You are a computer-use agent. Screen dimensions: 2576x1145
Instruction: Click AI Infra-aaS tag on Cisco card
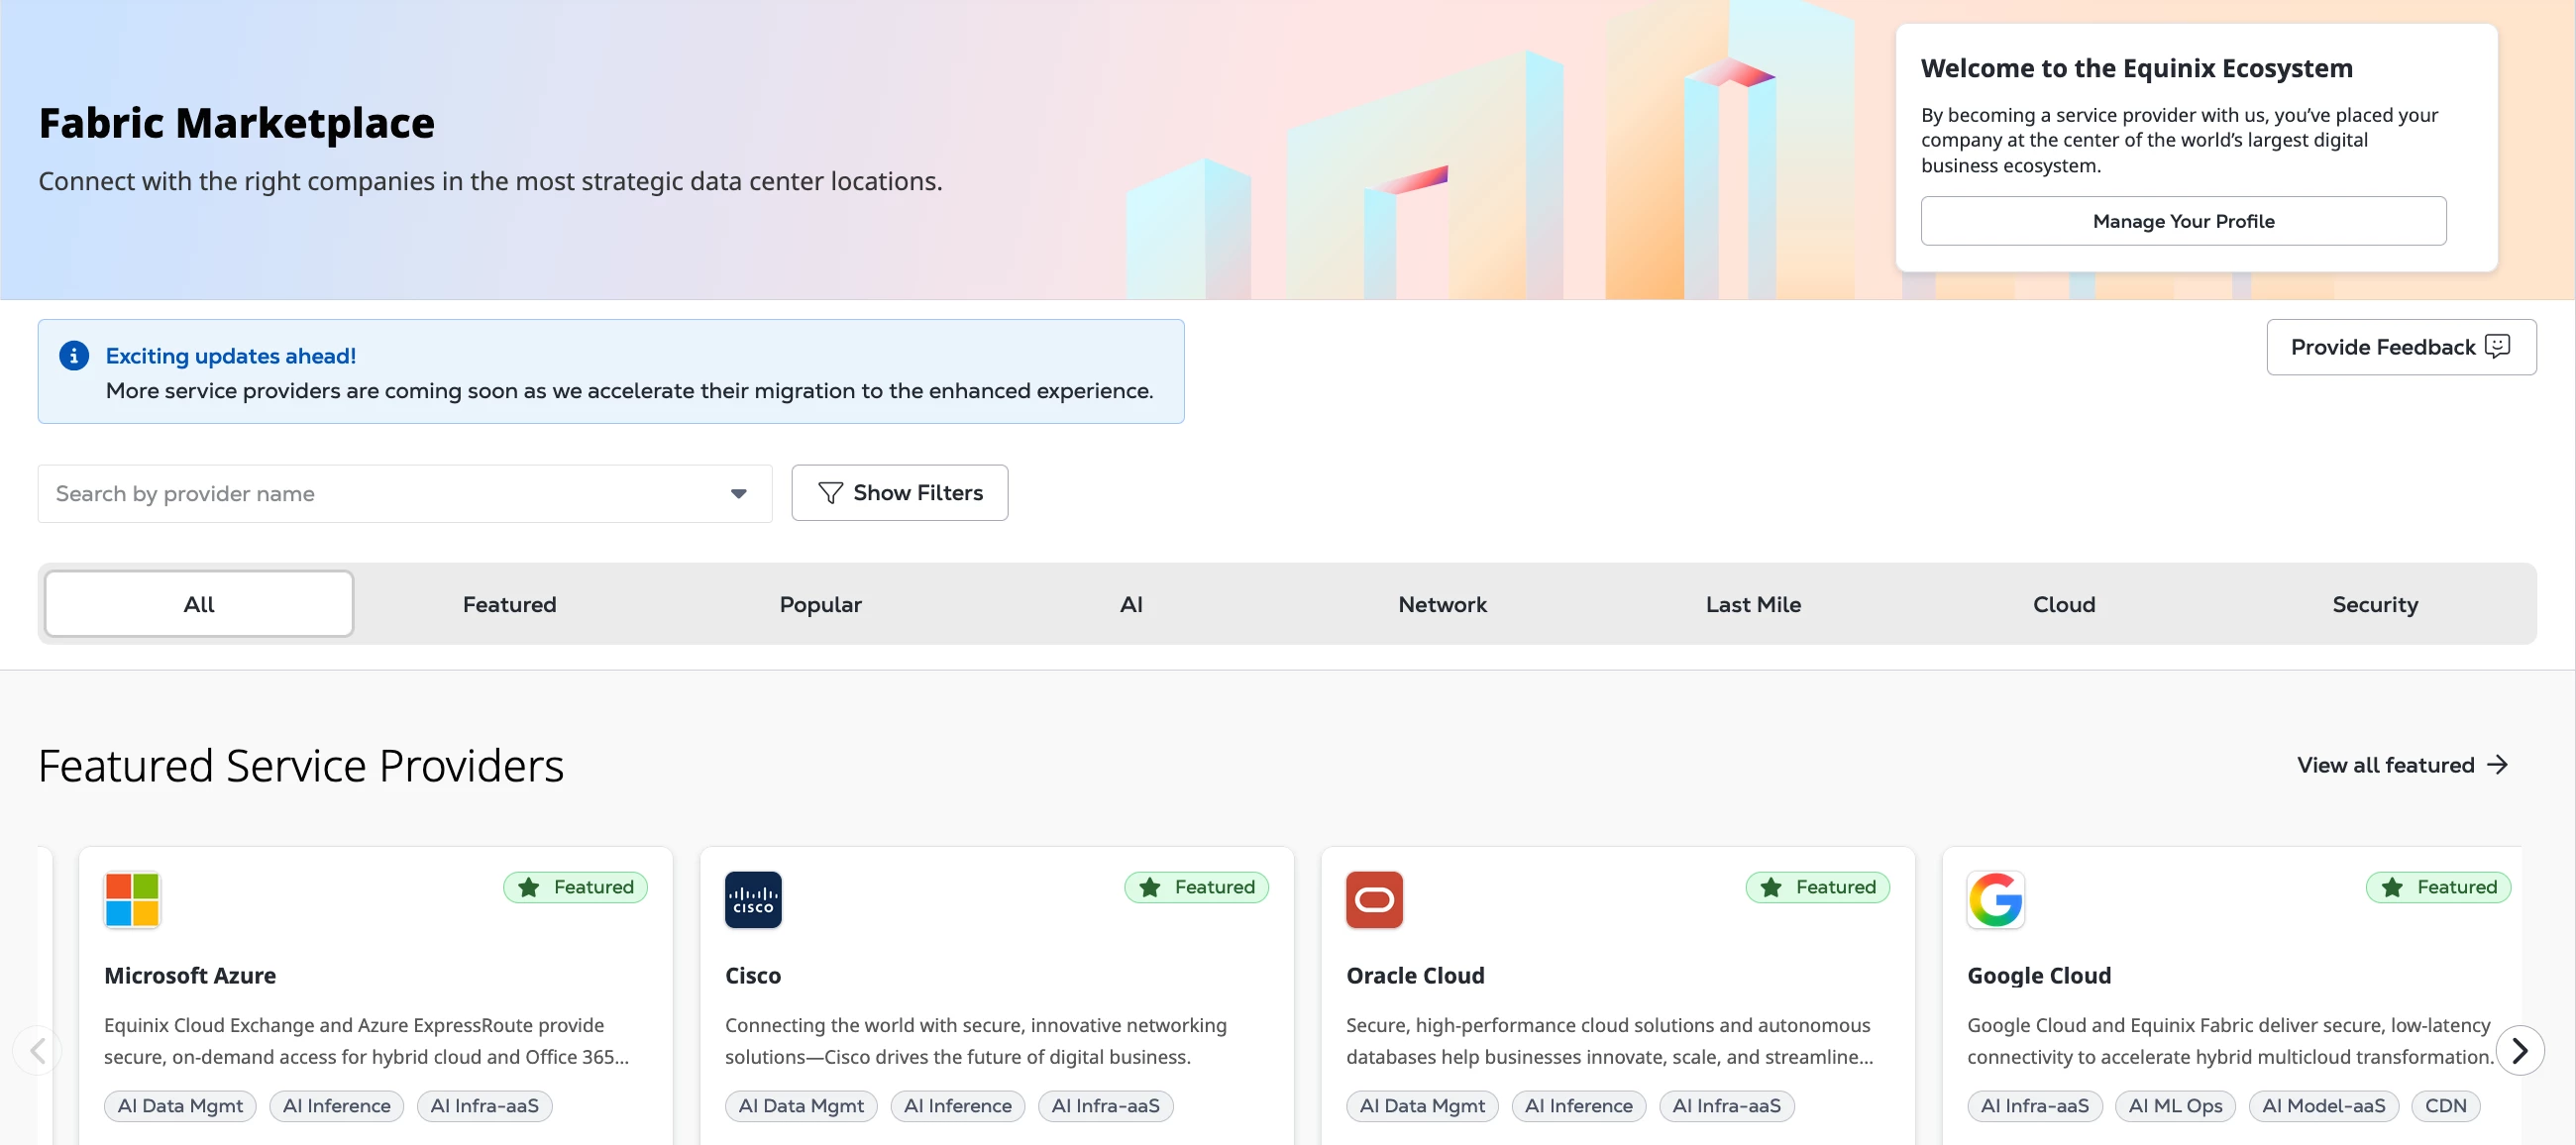(x=1105, y=1106)
